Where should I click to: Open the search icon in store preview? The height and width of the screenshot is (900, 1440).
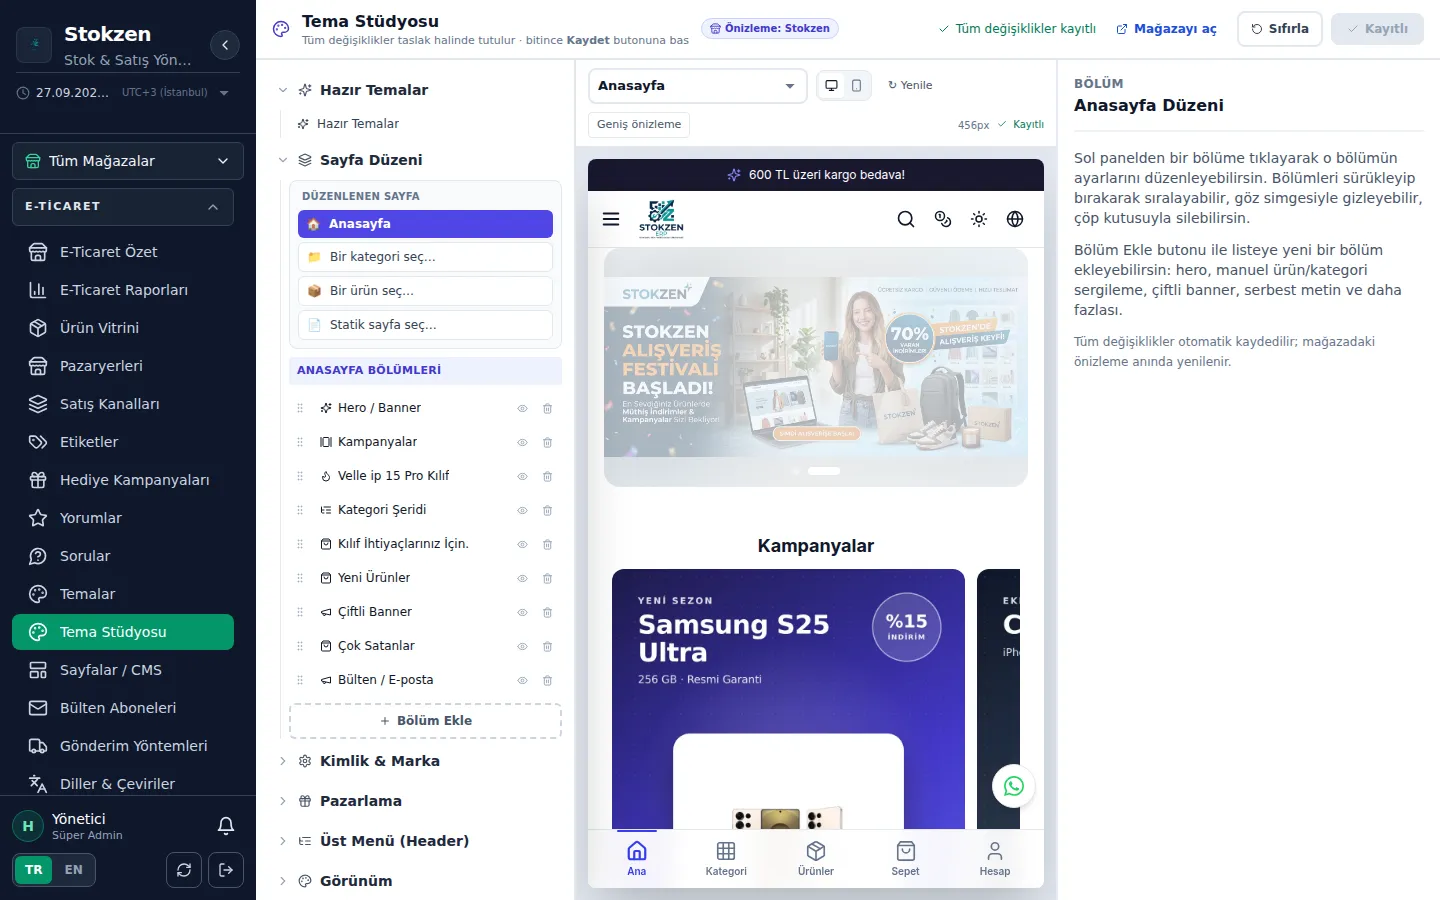(906, 219)
